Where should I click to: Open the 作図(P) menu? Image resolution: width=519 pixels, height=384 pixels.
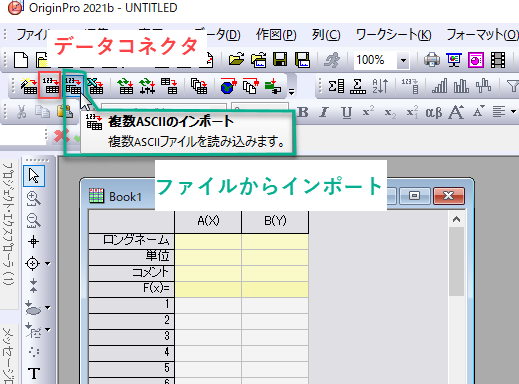pos(276,35)
